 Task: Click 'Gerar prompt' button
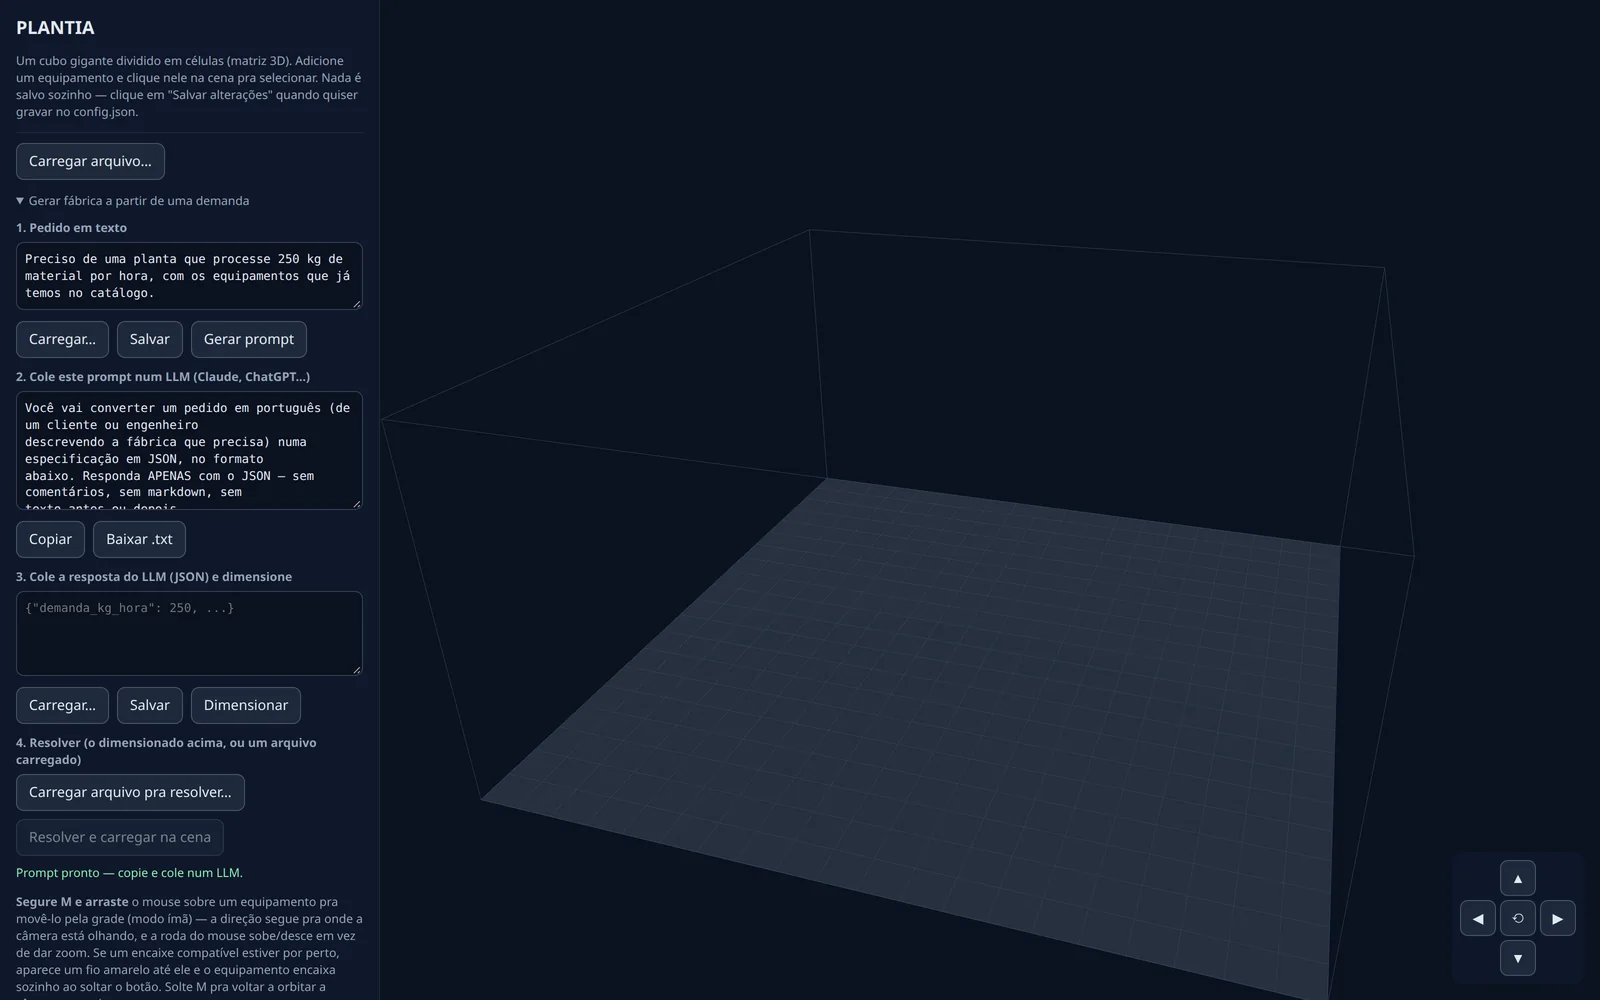[x=248, y=339]
